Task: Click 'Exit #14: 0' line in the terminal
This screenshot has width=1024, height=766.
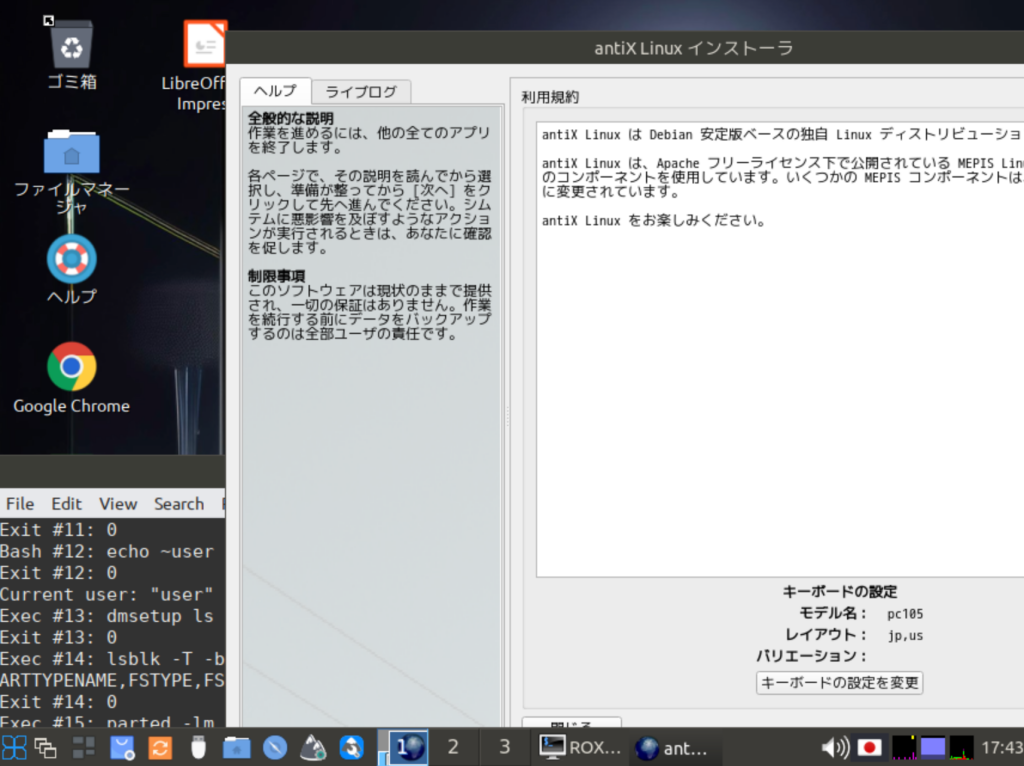Action: pos(59,702)
